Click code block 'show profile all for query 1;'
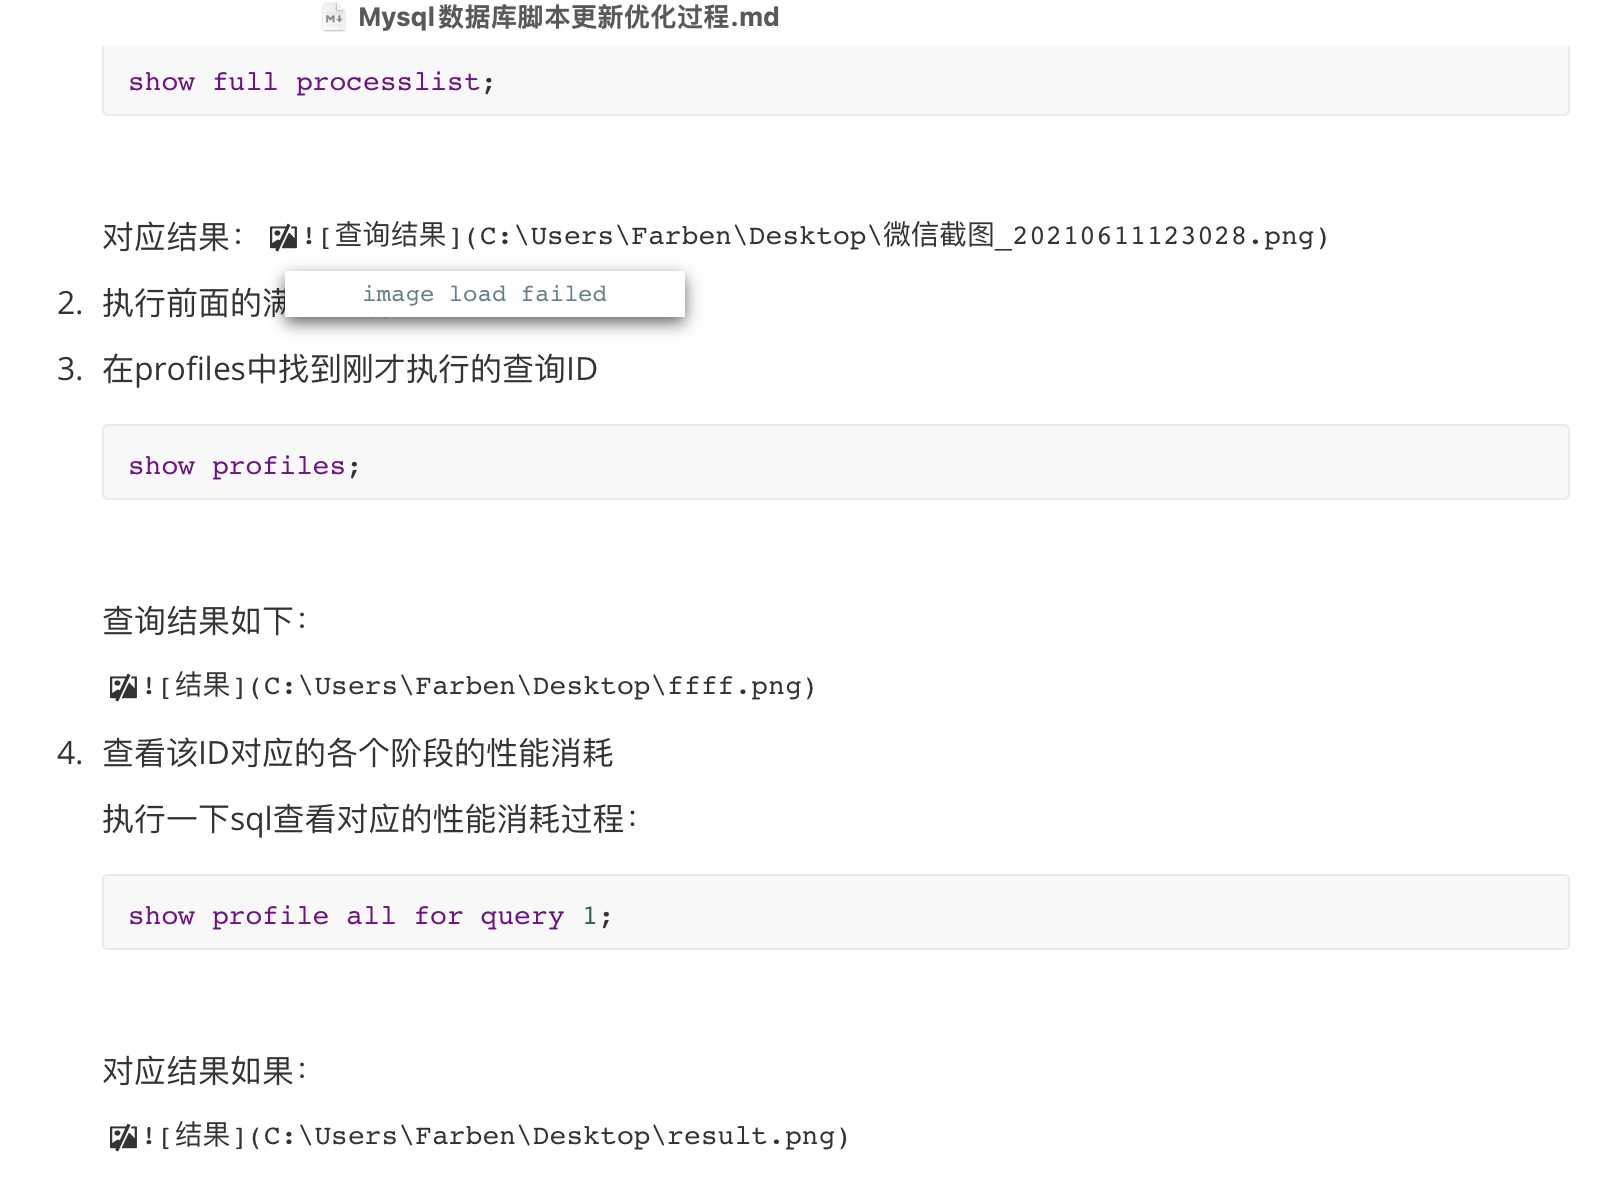Viewport: 1614px width, 1190px height. tap(836, 912)
